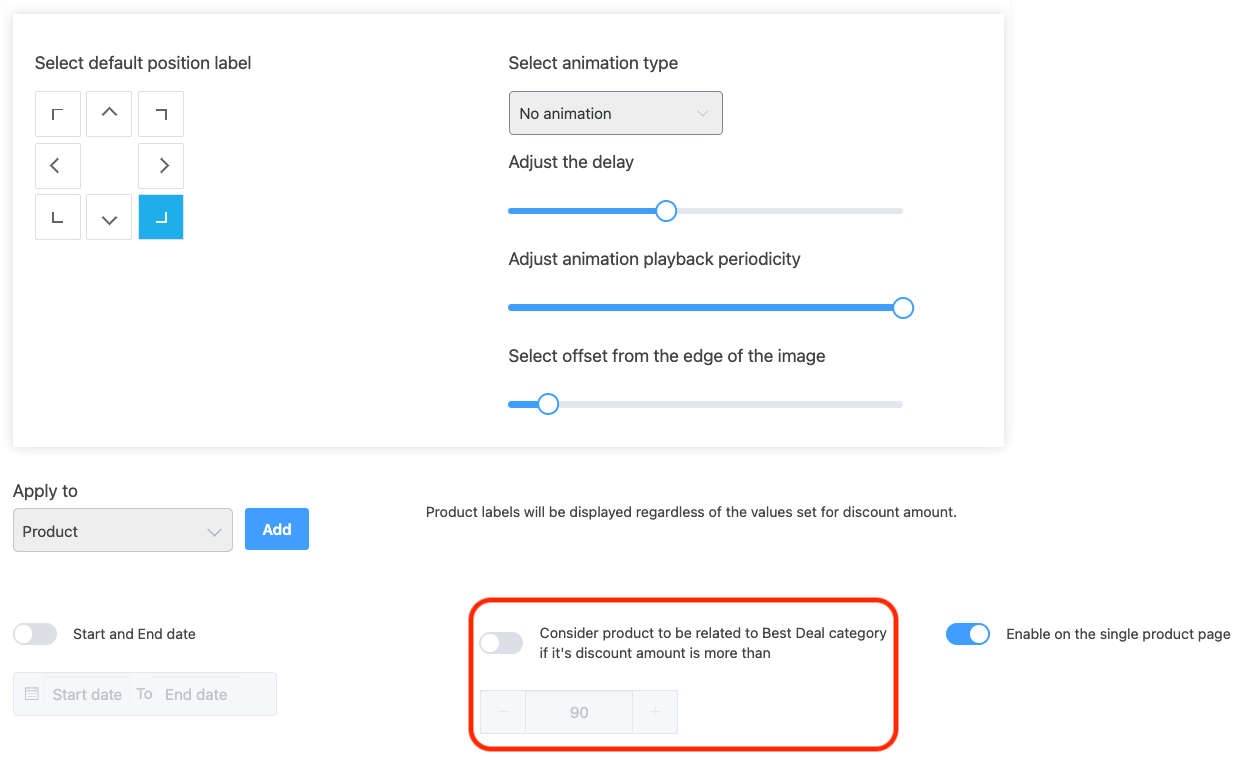Select the top-center position label arrow
This screenshot has height=760, width=1255.
click(x=108, y=114)
